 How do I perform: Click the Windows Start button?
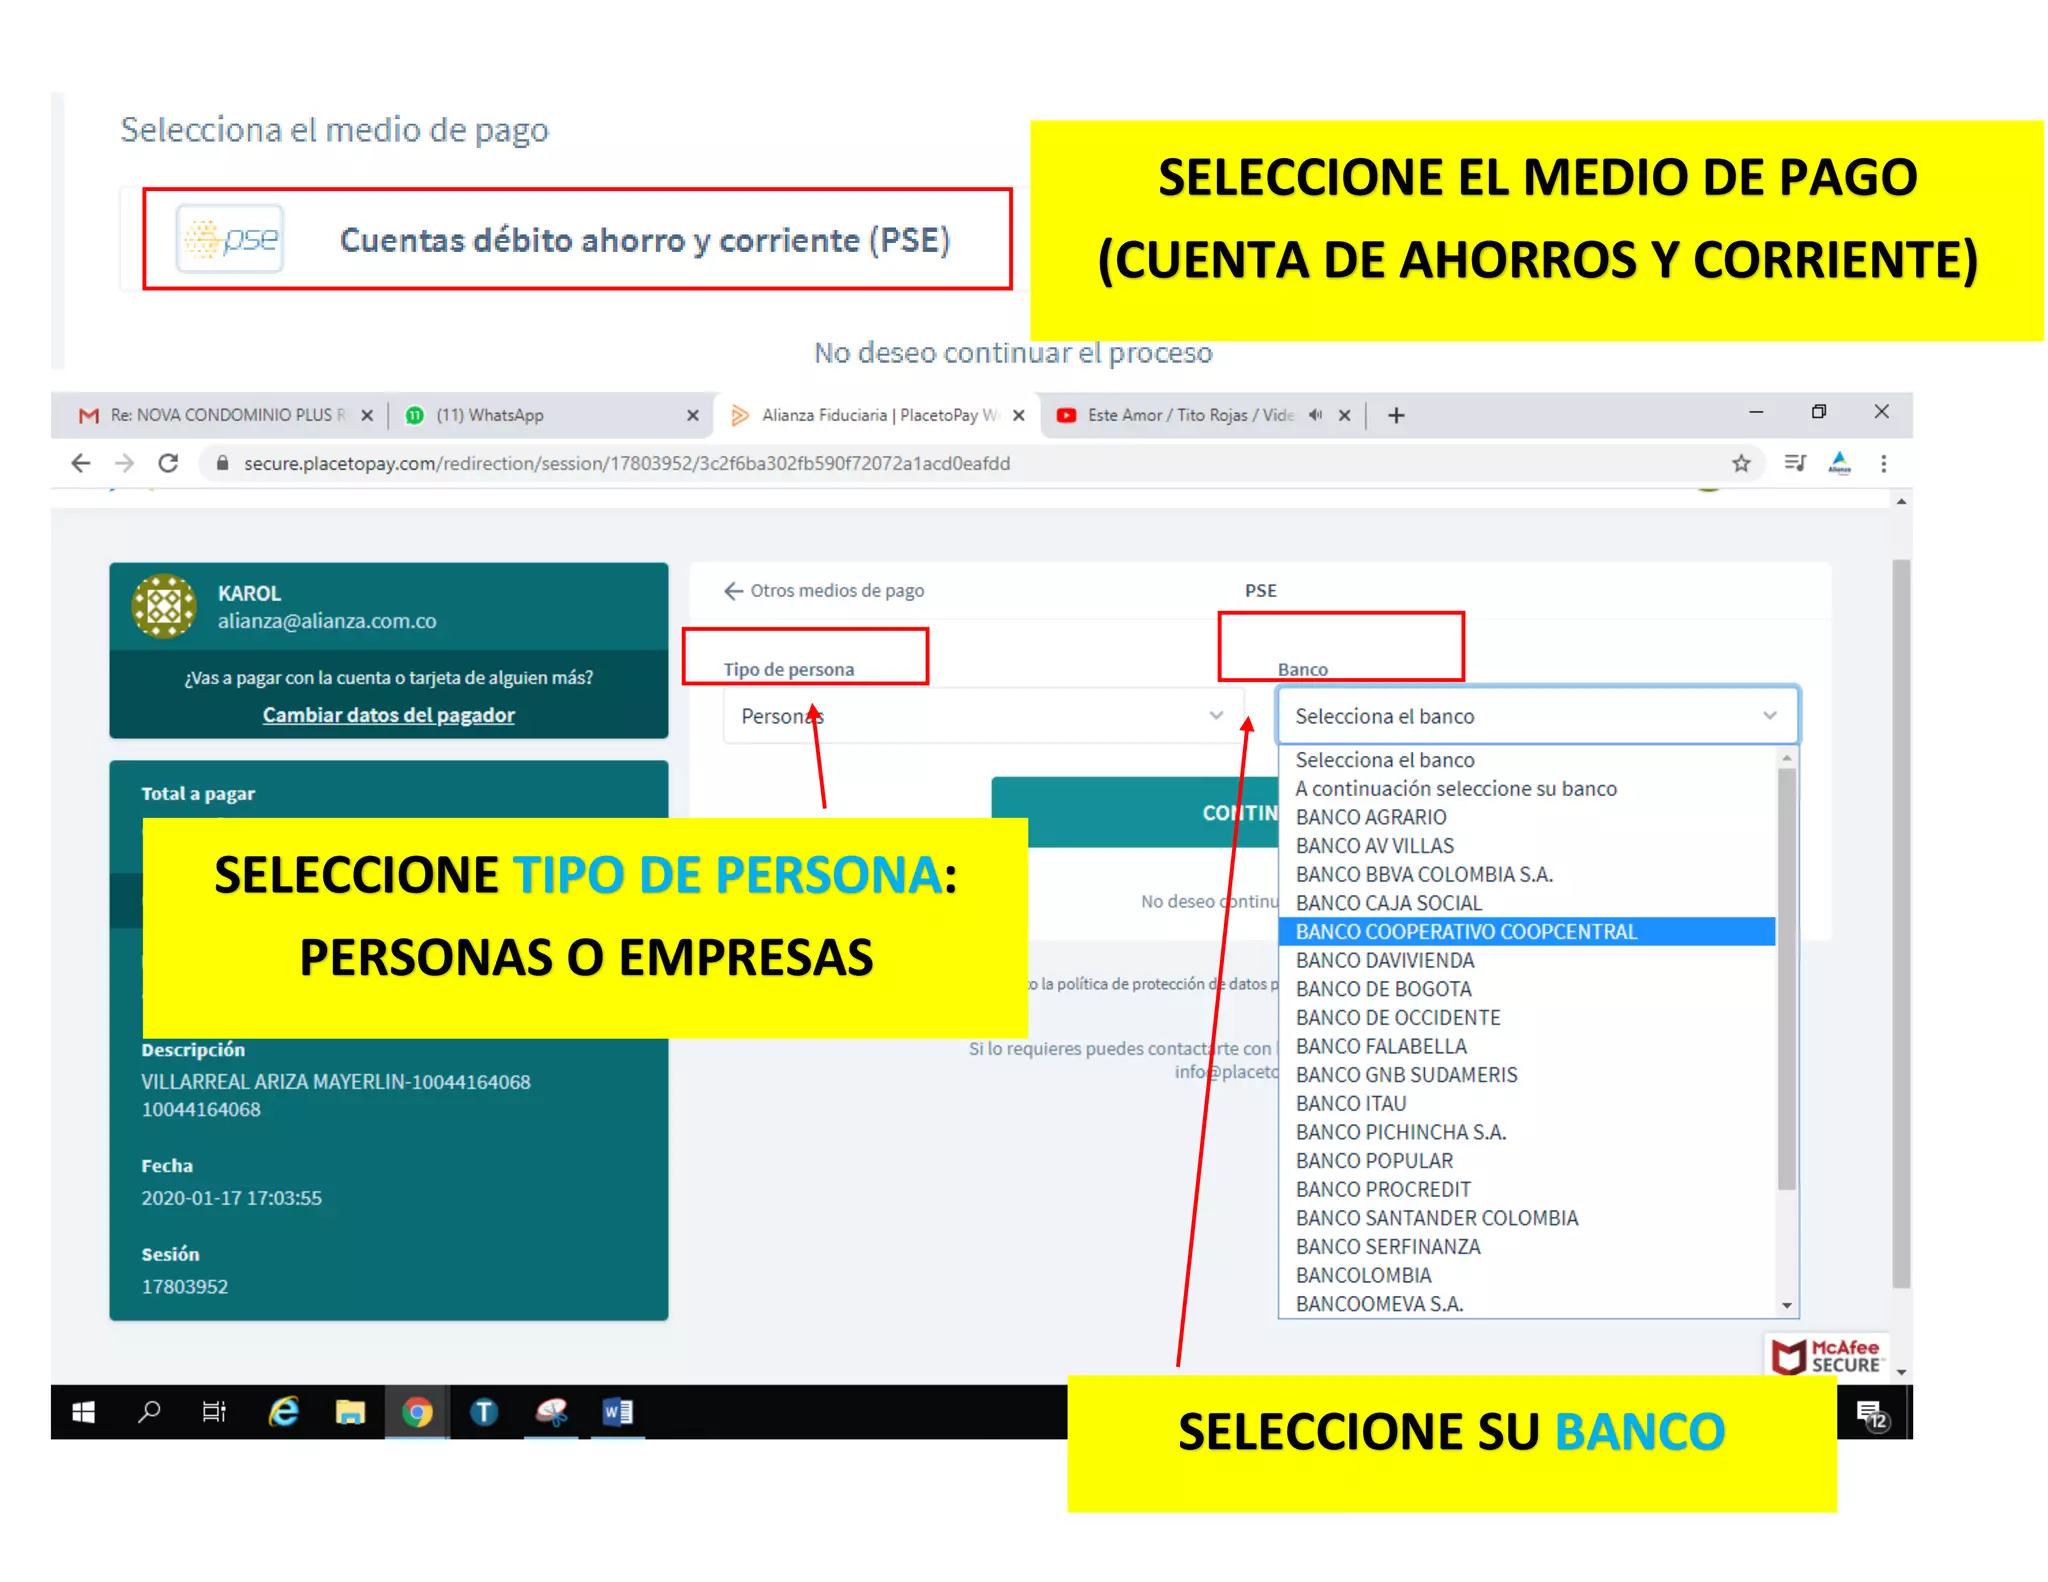[84, 1411]
